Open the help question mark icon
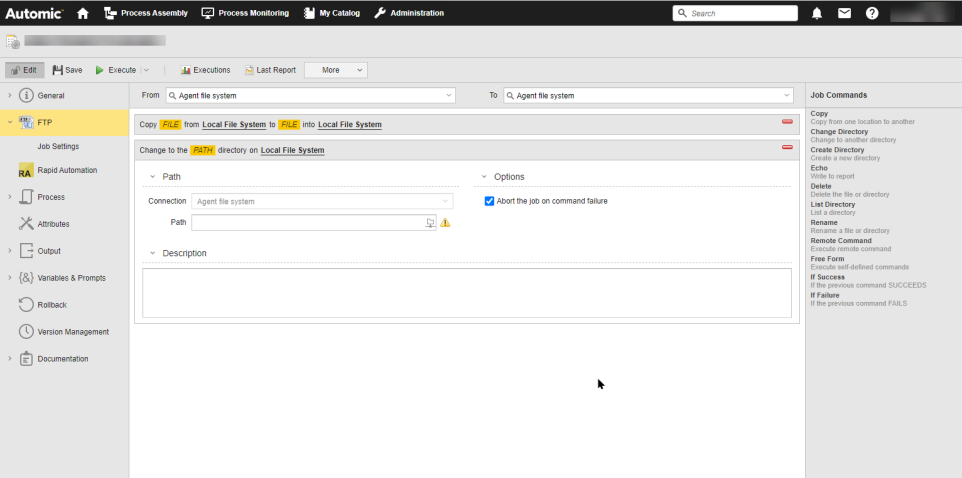This screenshot has width=962, height=478. [x=872, y=13]
